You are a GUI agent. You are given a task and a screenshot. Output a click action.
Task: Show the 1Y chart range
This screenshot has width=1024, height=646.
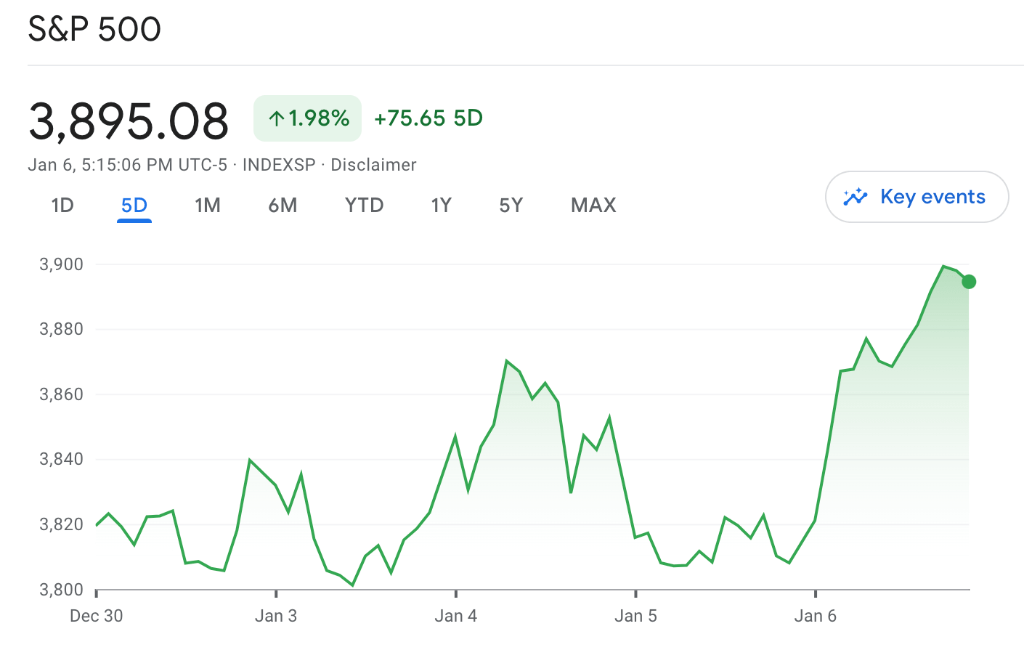point(441,205)
